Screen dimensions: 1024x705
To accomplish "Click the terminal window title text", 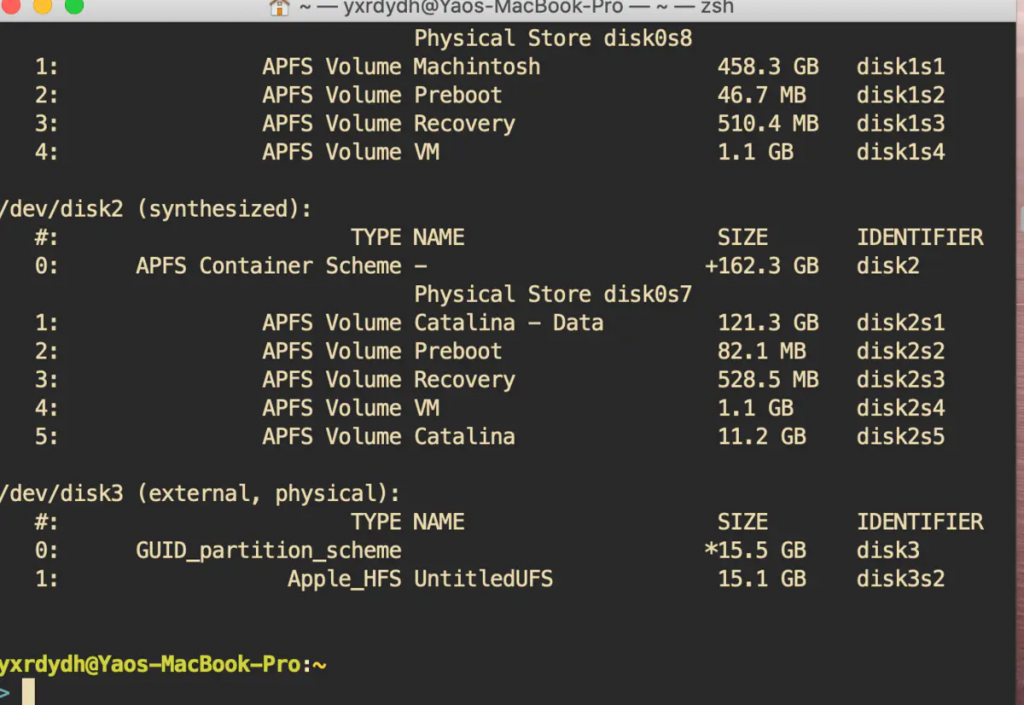I will [x=517, y=7].
